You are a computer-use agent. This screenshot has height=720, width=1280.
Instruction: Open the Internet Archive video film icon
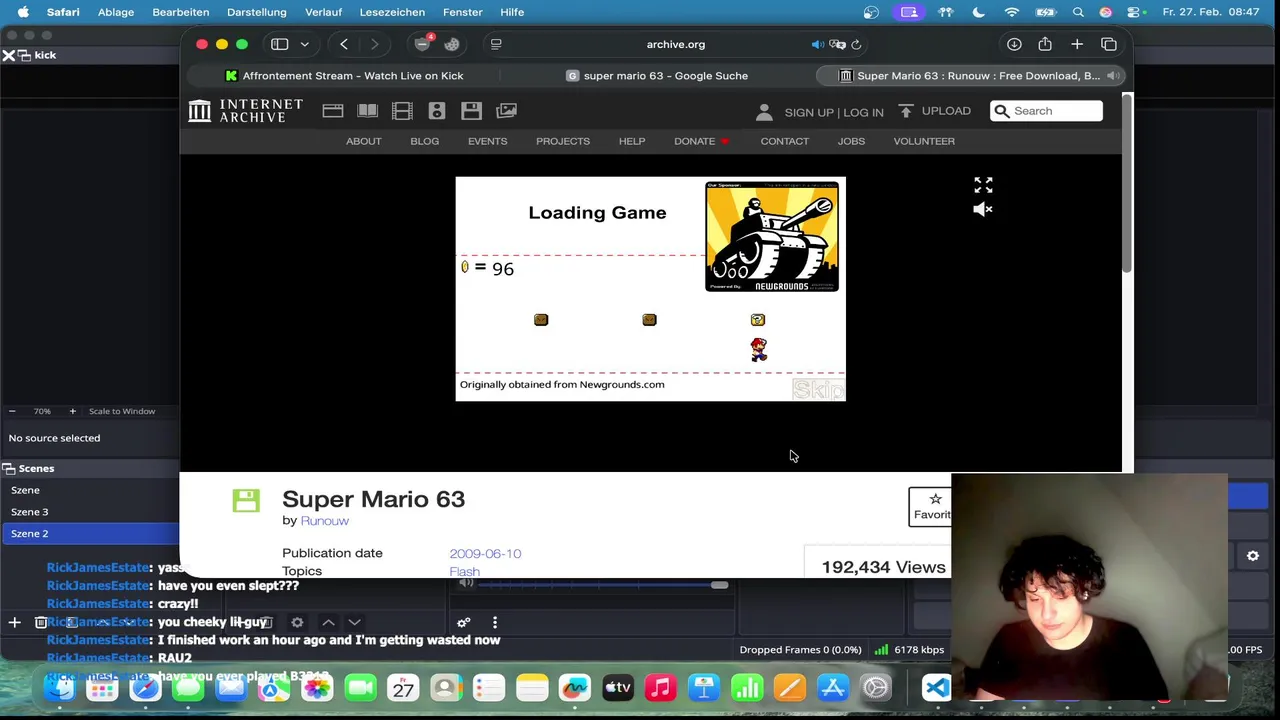point(402,111)
